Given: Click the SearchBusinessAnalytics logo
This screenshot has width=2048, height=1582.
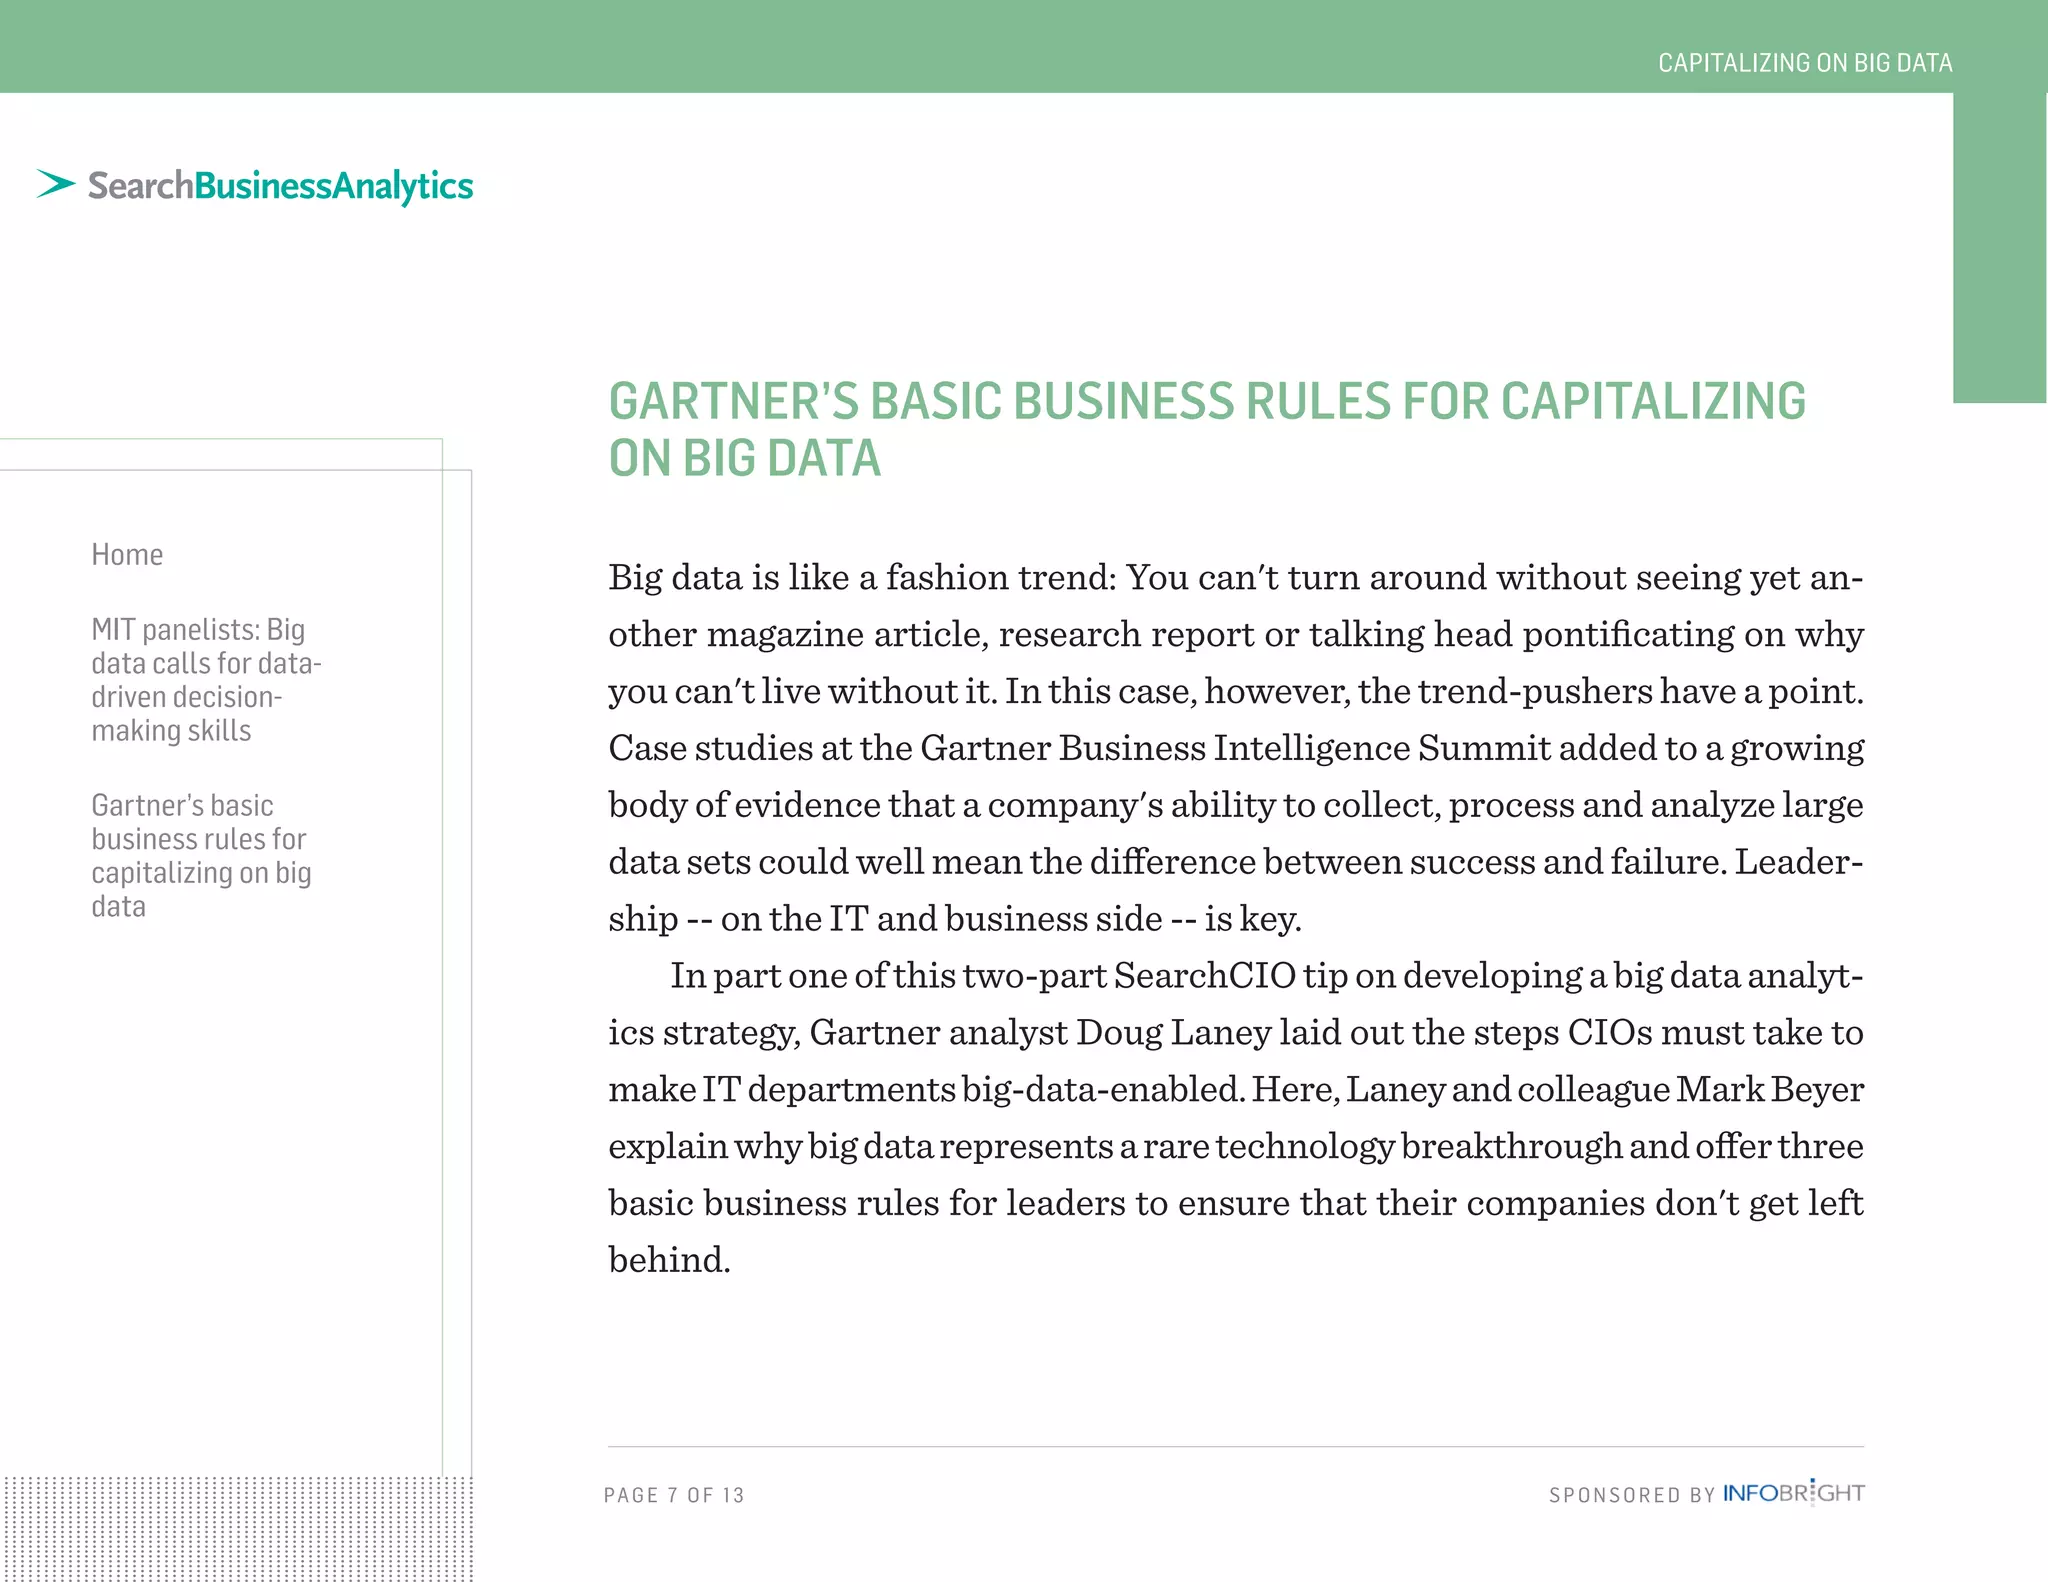Looking at the screenshot, I should pyautogui.click(x=255, y=186).
